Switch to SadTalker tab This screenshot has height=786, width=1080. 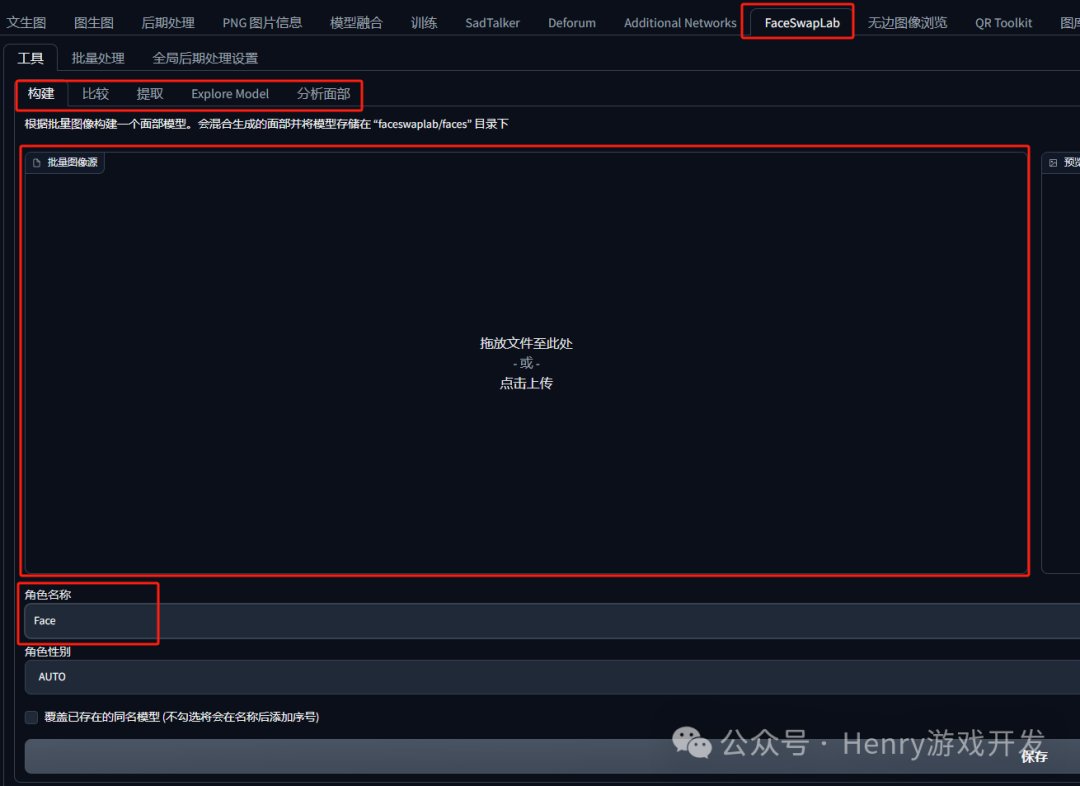tap(492, 23)
